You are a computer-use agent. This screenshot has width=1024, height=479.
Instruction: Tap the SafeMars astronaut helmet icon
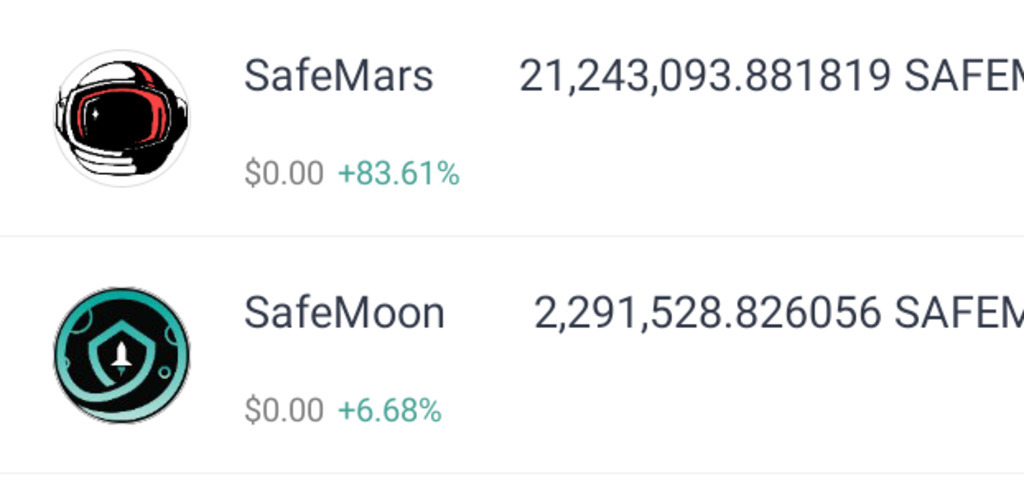click(x=121, y=118)
